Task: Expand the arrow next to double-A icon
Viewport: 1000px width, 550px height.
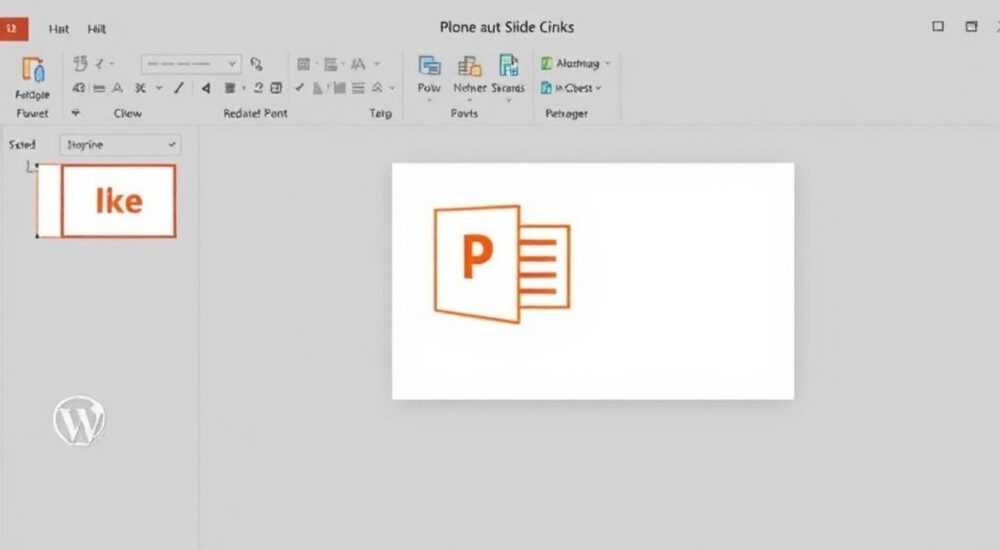Action: [x=377, y=64]
